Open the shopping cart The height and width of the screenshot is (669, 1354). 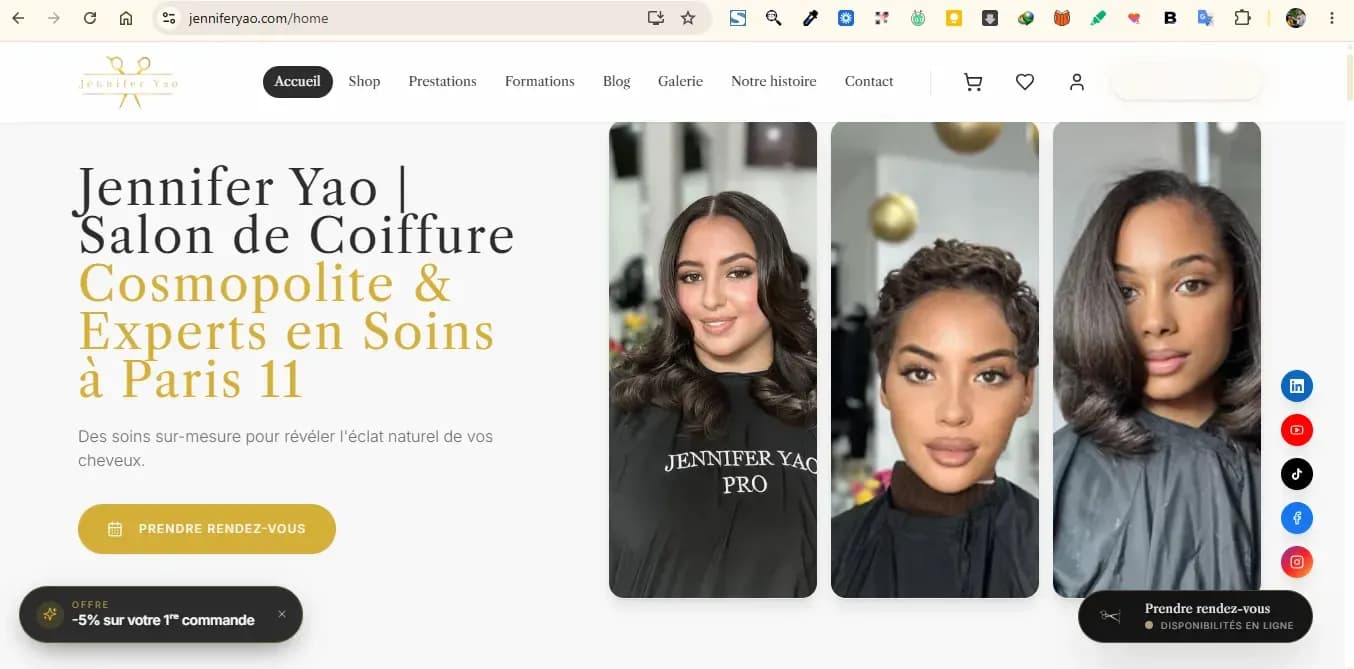point(973,82)
